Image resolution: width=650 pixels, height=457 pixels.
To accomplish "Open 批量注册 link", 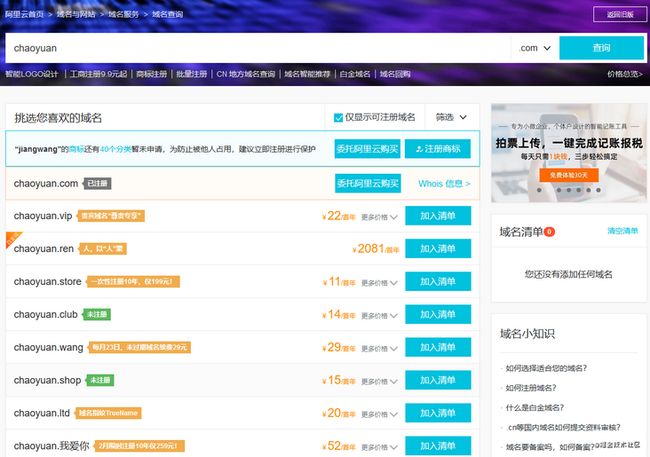I will (192, 74).
